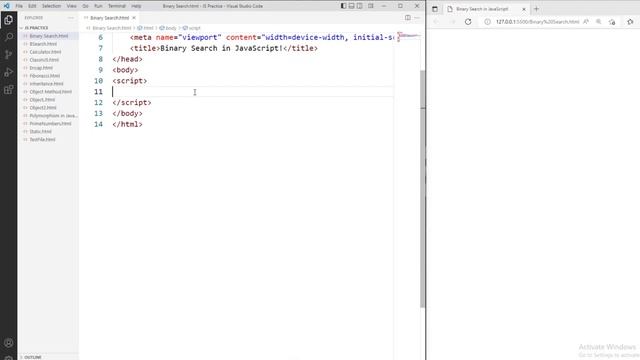The height and width of the screenshot is (360, 640).
Task: Open Fibonacci.html in the explorer
Action: [44, 76]
